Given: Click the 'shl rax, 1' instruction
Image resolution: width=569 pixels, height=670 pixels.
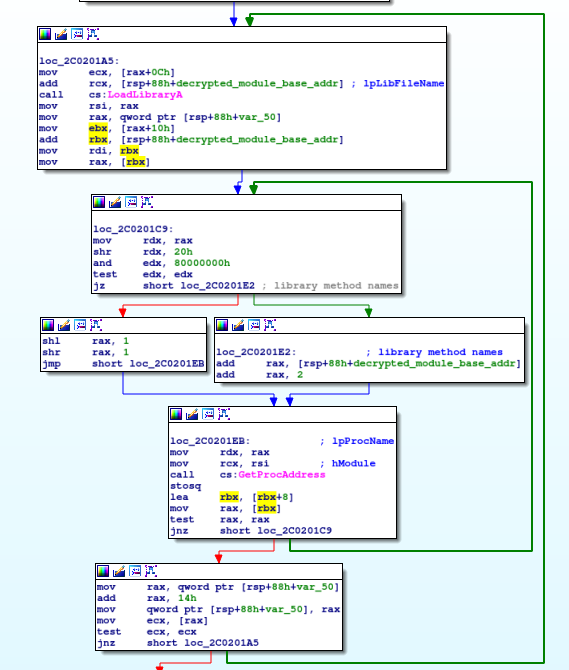Looking at the screenshot, I should click(85, 341).
